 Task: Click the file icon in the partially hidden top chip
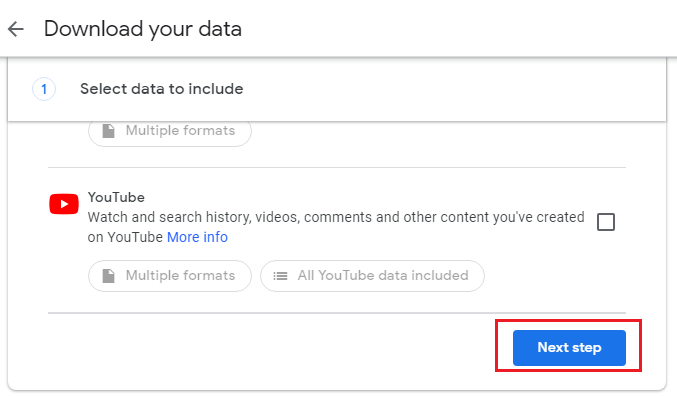tap(108, 131)
